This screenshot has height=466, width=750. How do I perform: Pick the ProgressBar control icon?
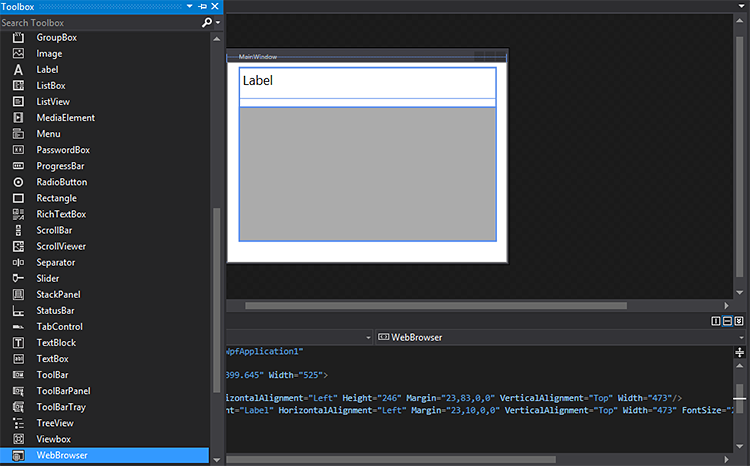pos(18,166)
